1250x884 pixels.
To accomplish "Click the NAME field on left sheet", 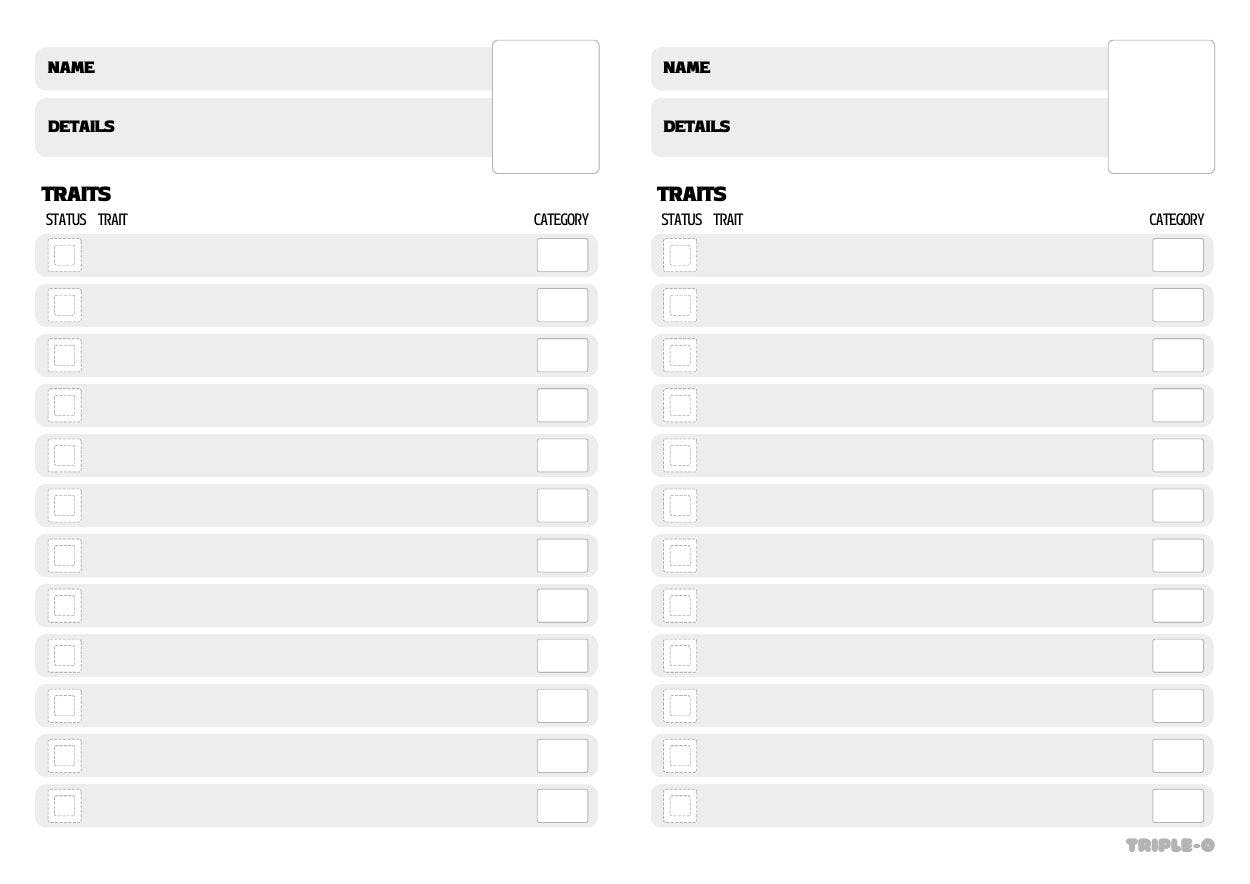I will [x=280, y=68].
